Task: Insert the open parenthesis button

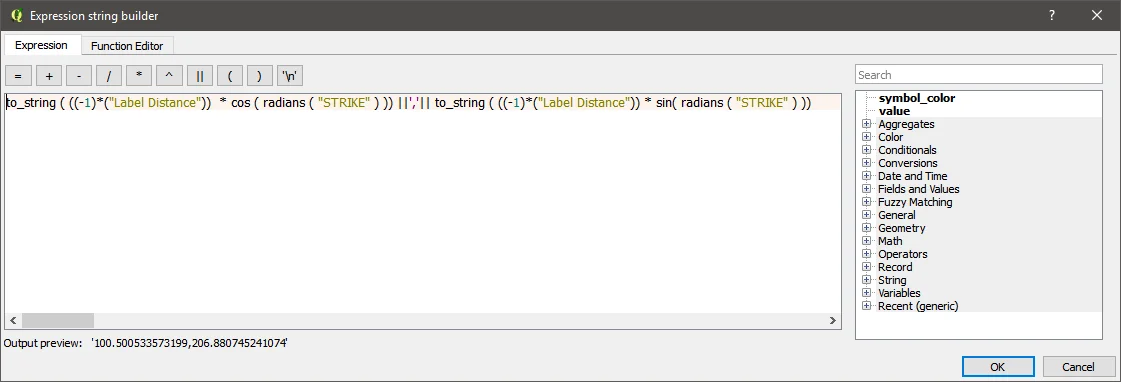Action: tap(230, 75)
